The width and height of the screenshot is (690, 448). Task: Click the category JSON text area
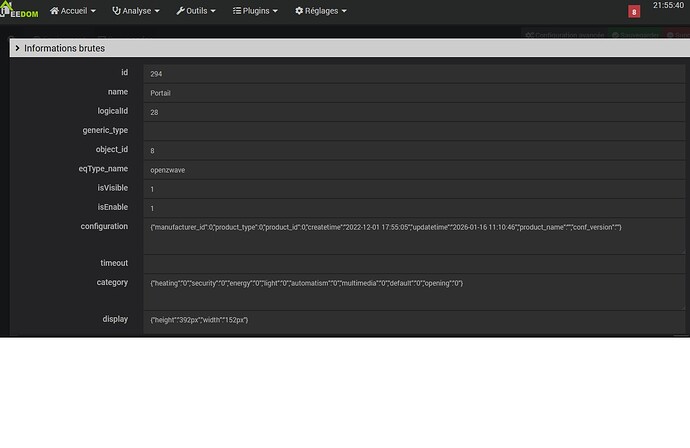pos(414,292)
